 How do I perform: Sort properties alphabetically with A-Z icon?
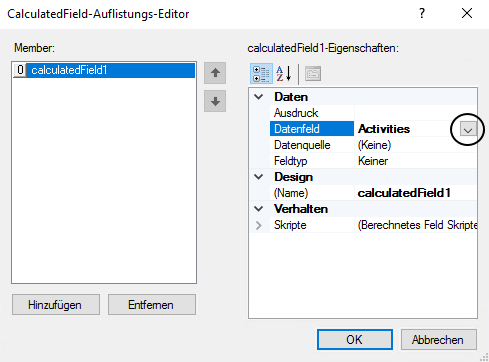(x=284, y=73)
